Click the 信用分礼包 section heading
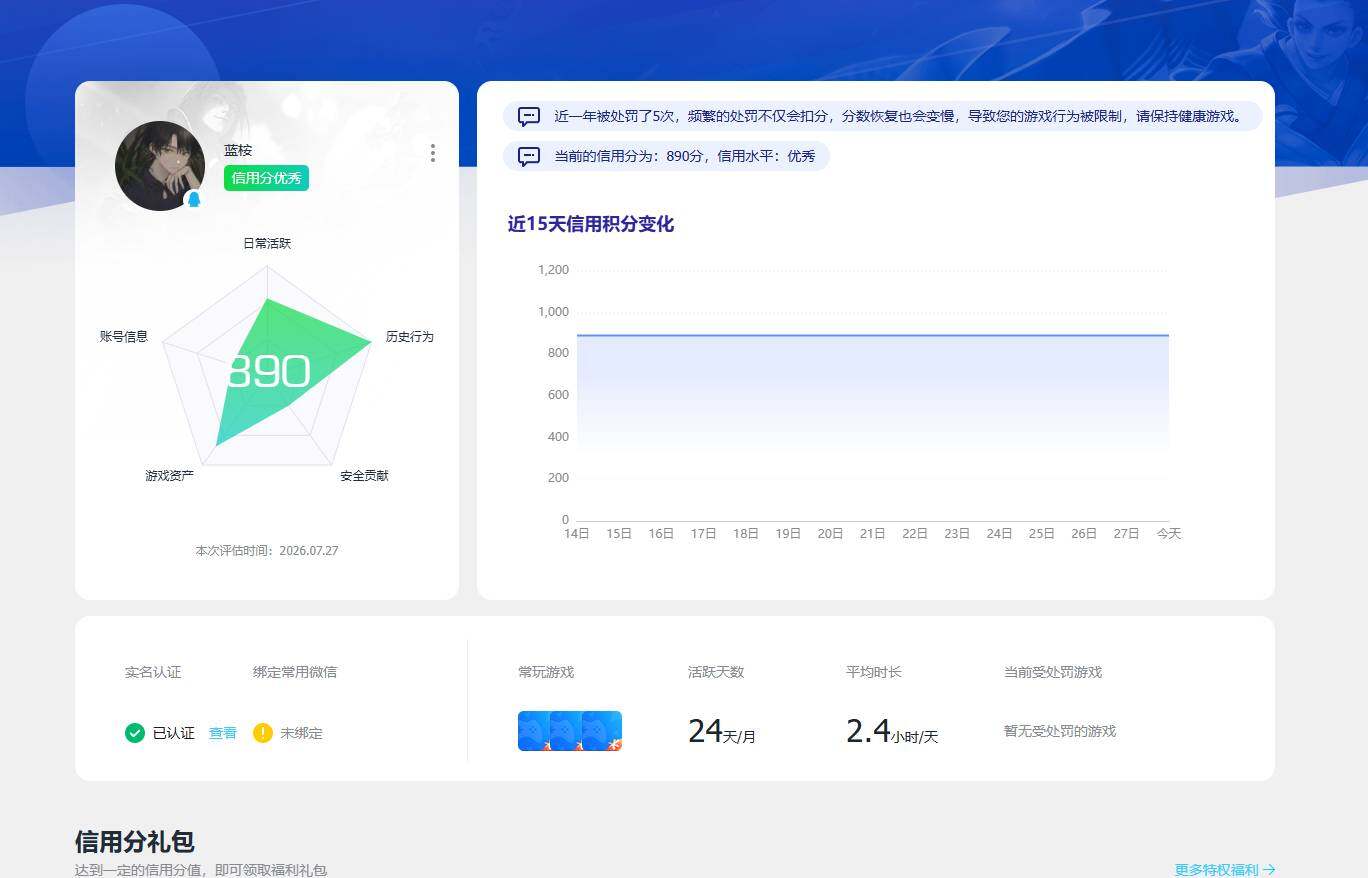This screenshot has width=1368, height=878. (135, 841)
